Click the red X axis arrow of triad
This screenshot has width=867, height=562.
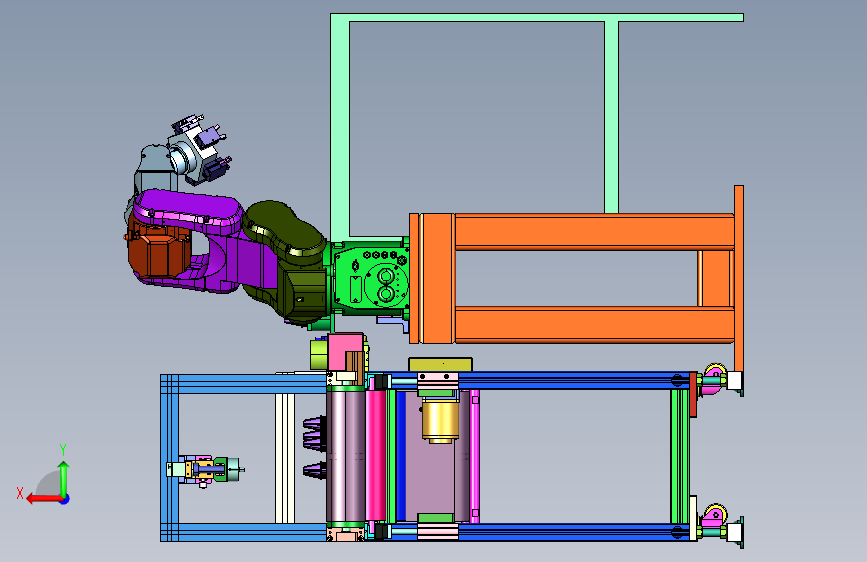click(x=44, y=499)
